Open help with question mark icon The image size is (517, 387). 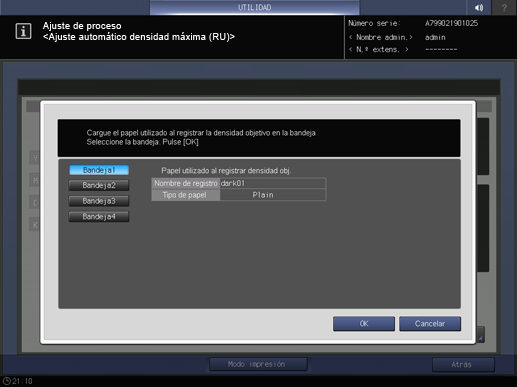click(x=504, y=7)
